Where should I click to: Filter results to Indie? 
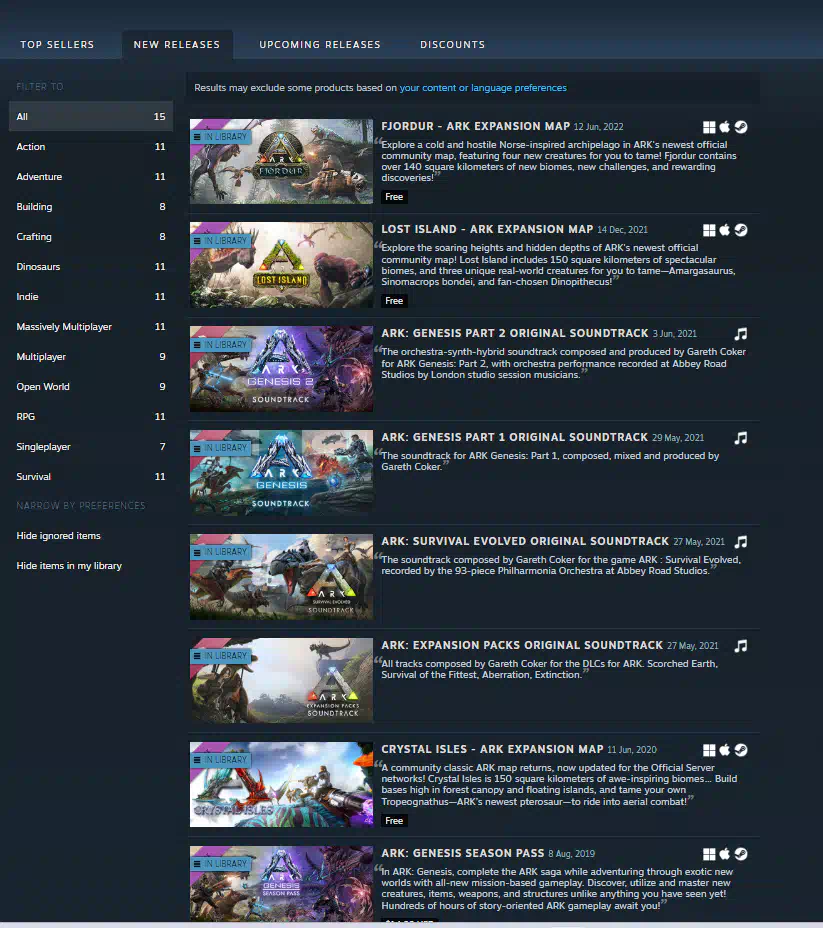pyautogui.click(x=91, y=297)
